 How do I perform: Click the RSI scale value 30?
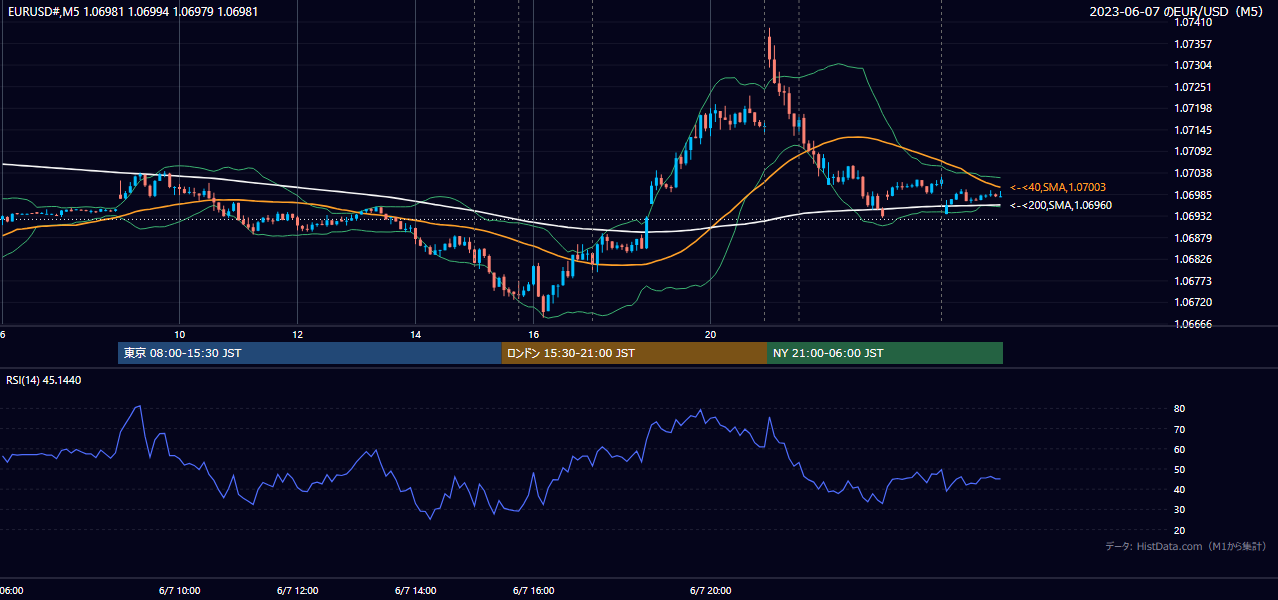(x=1180, y=509)
